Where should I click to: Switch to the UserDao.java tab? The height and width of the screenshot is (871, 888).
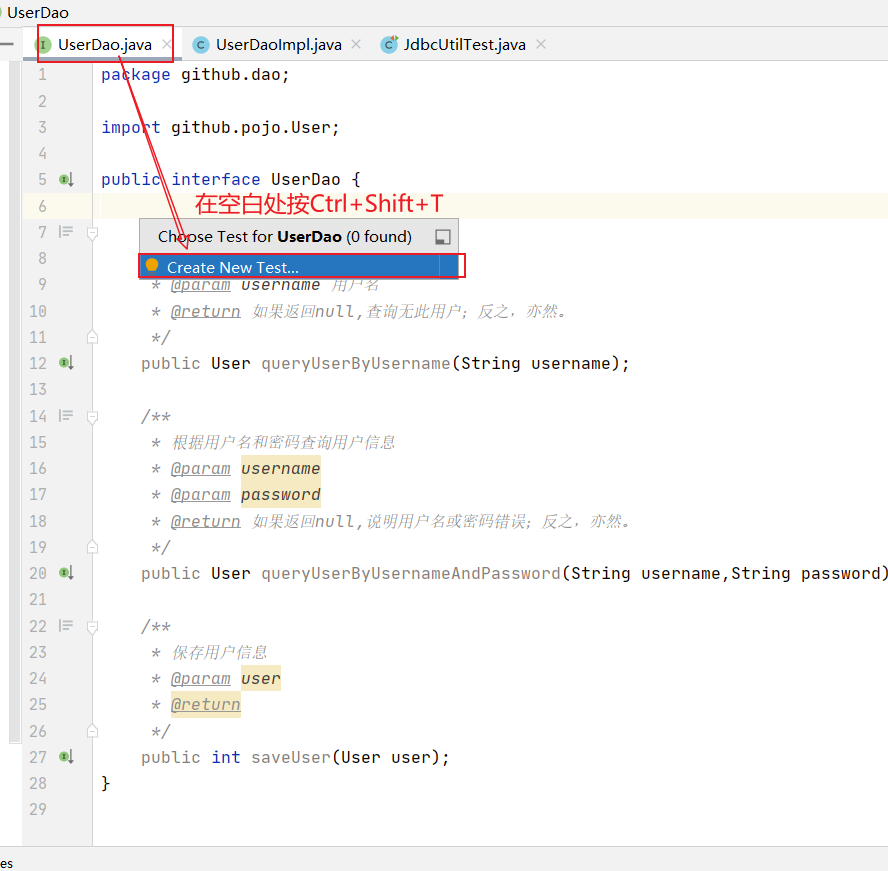(x=105, y=45)
